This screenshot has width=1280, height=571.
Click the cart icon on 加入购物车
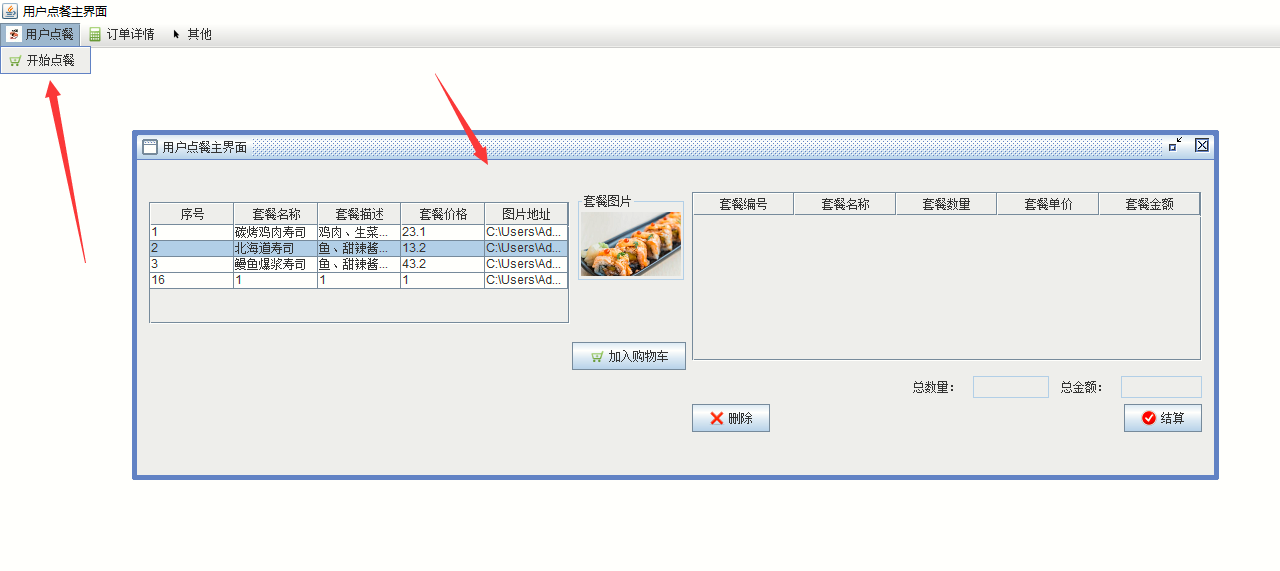pos(597,357)
